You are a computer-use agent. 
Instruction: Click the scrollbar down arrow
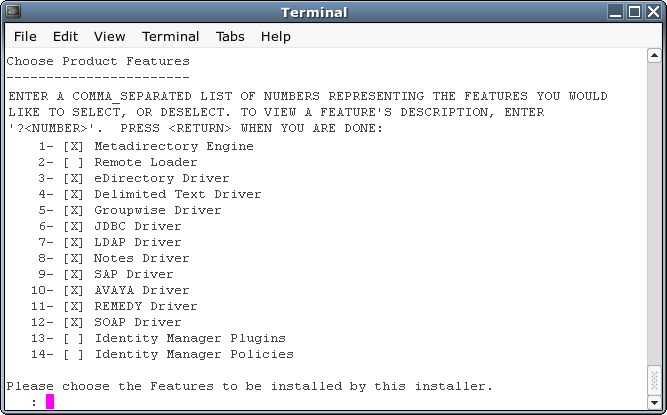654,402
